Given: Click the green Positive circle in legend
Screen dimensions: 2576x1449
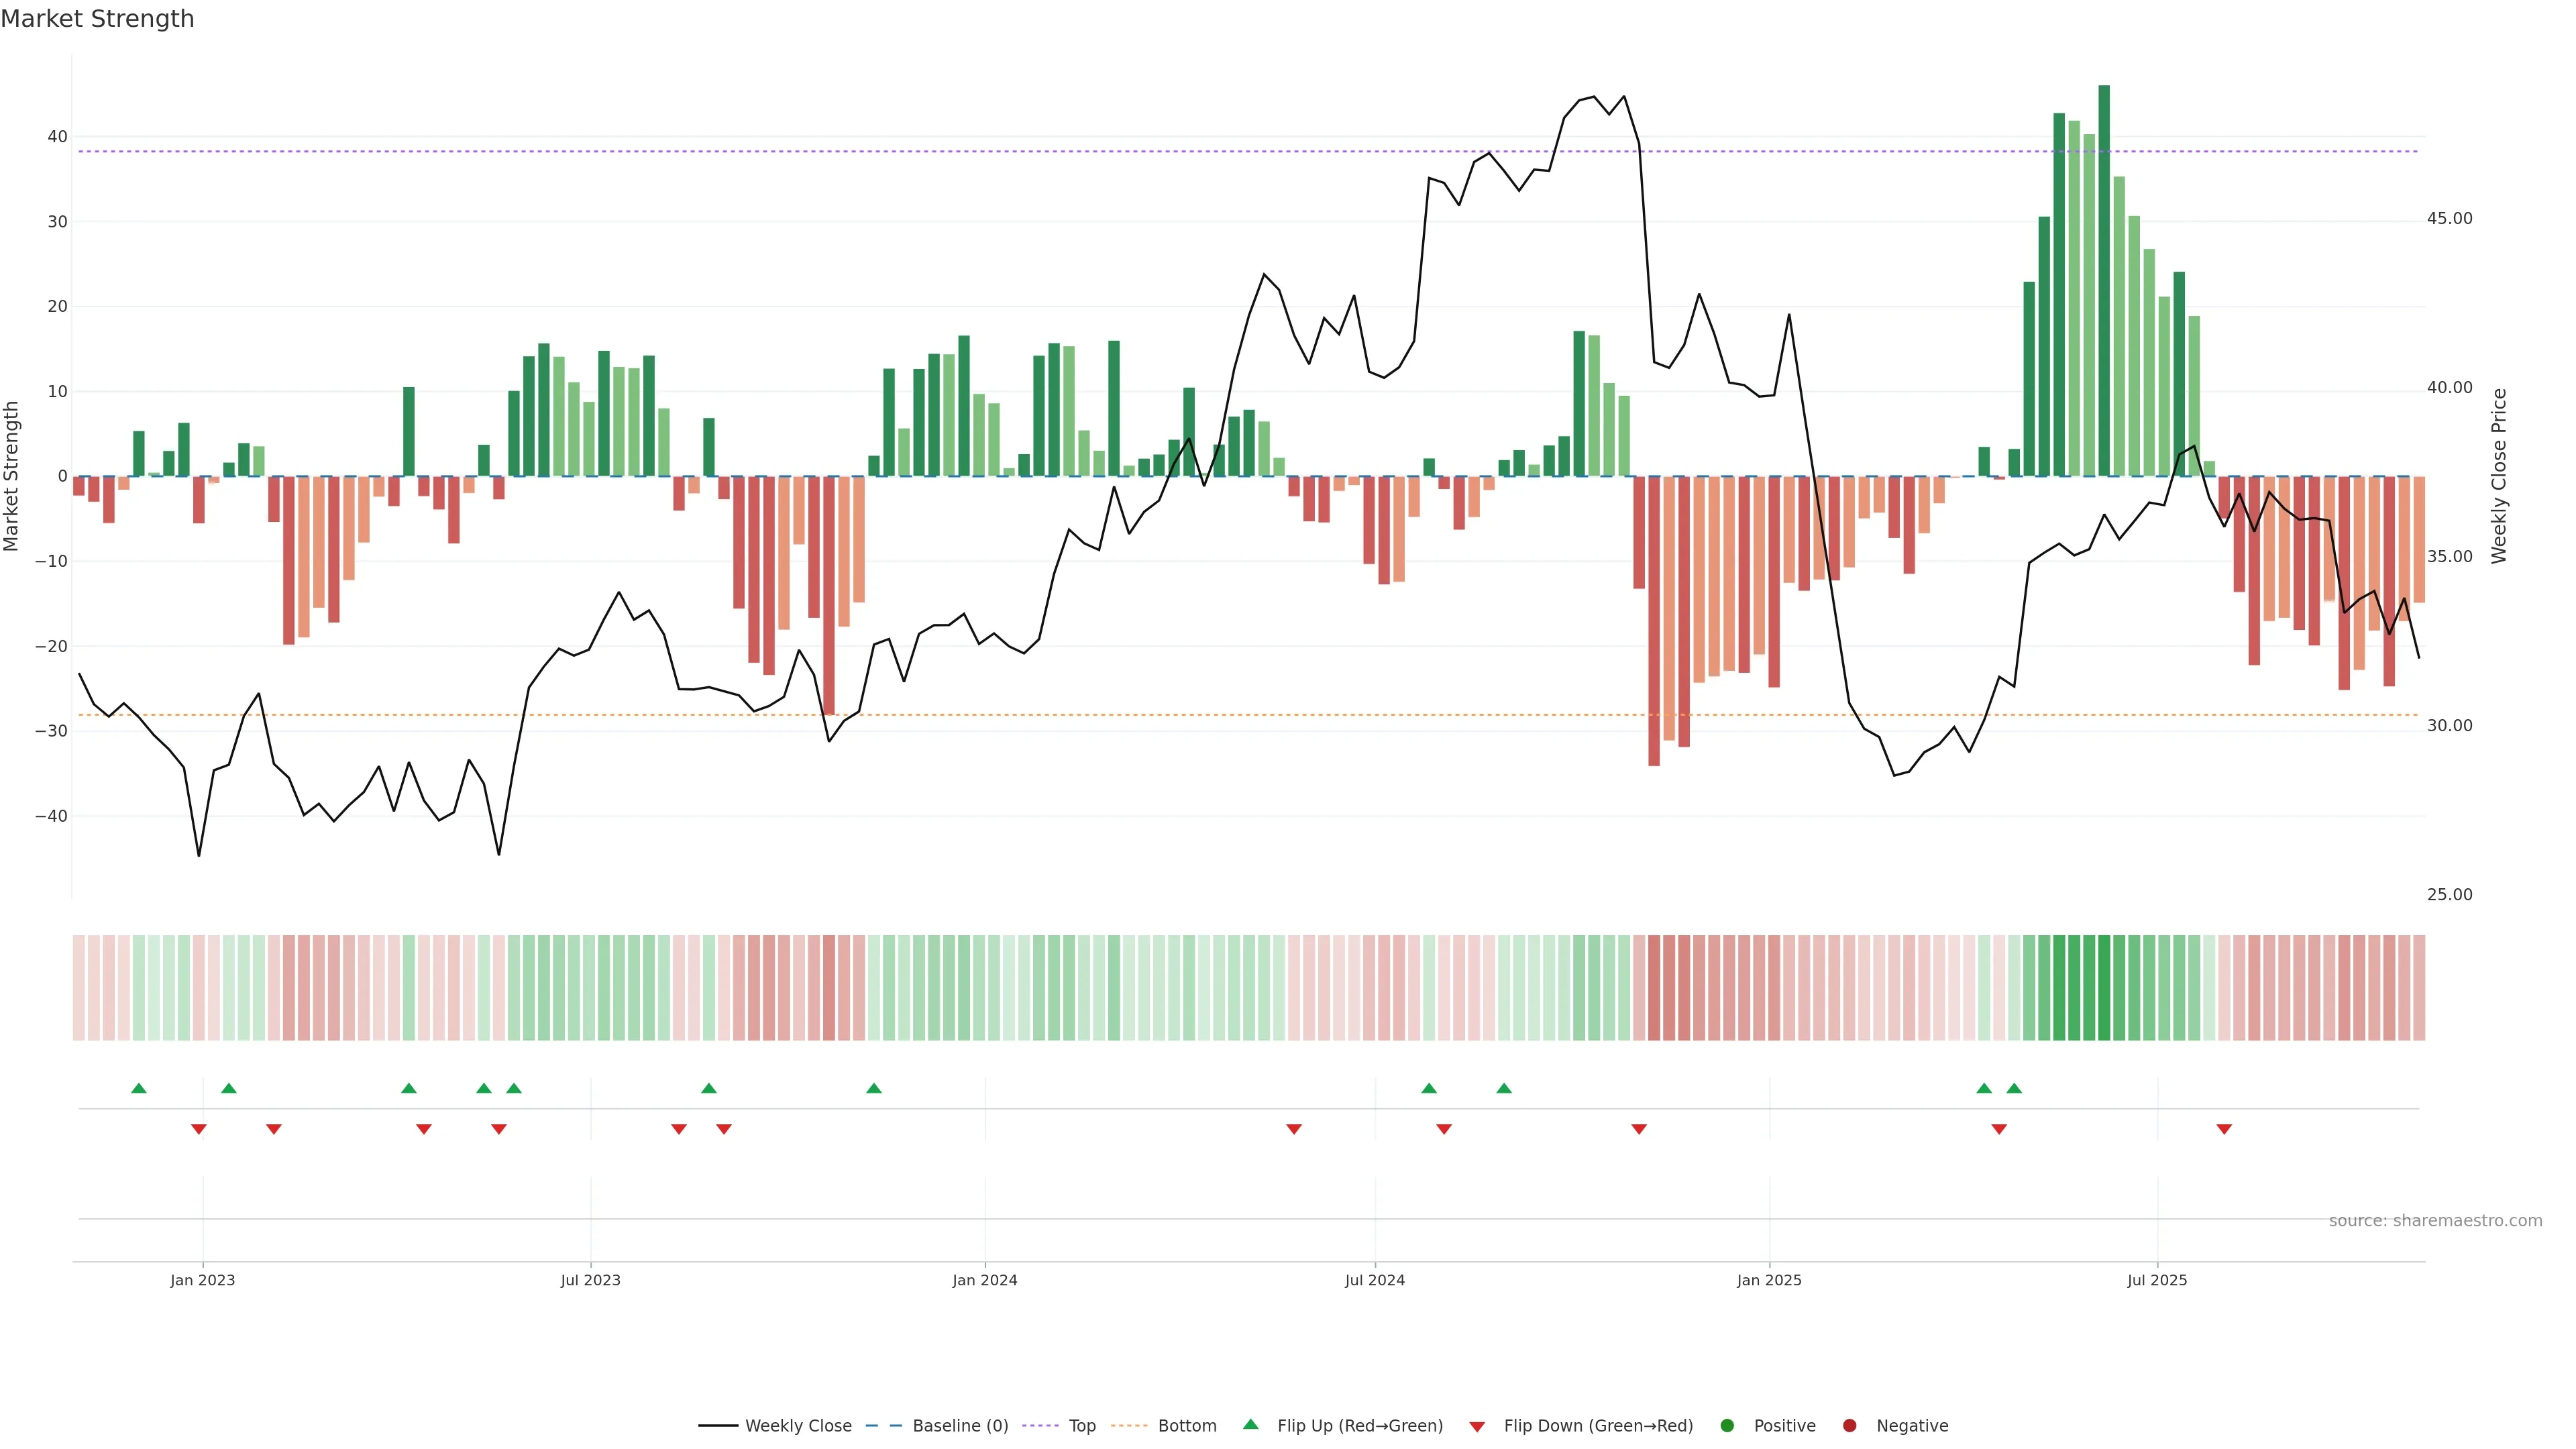Looking at the screenshot, I should click(1727, 1426).
